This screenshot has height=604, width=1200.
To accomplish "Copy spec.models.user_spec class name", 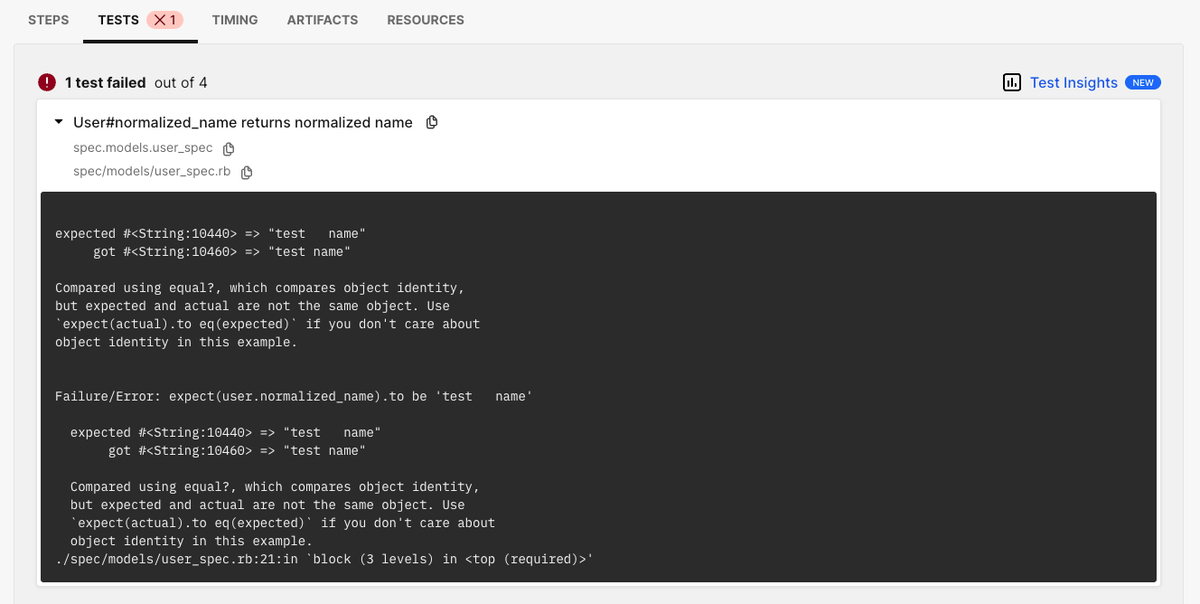I will click(228, 148).
